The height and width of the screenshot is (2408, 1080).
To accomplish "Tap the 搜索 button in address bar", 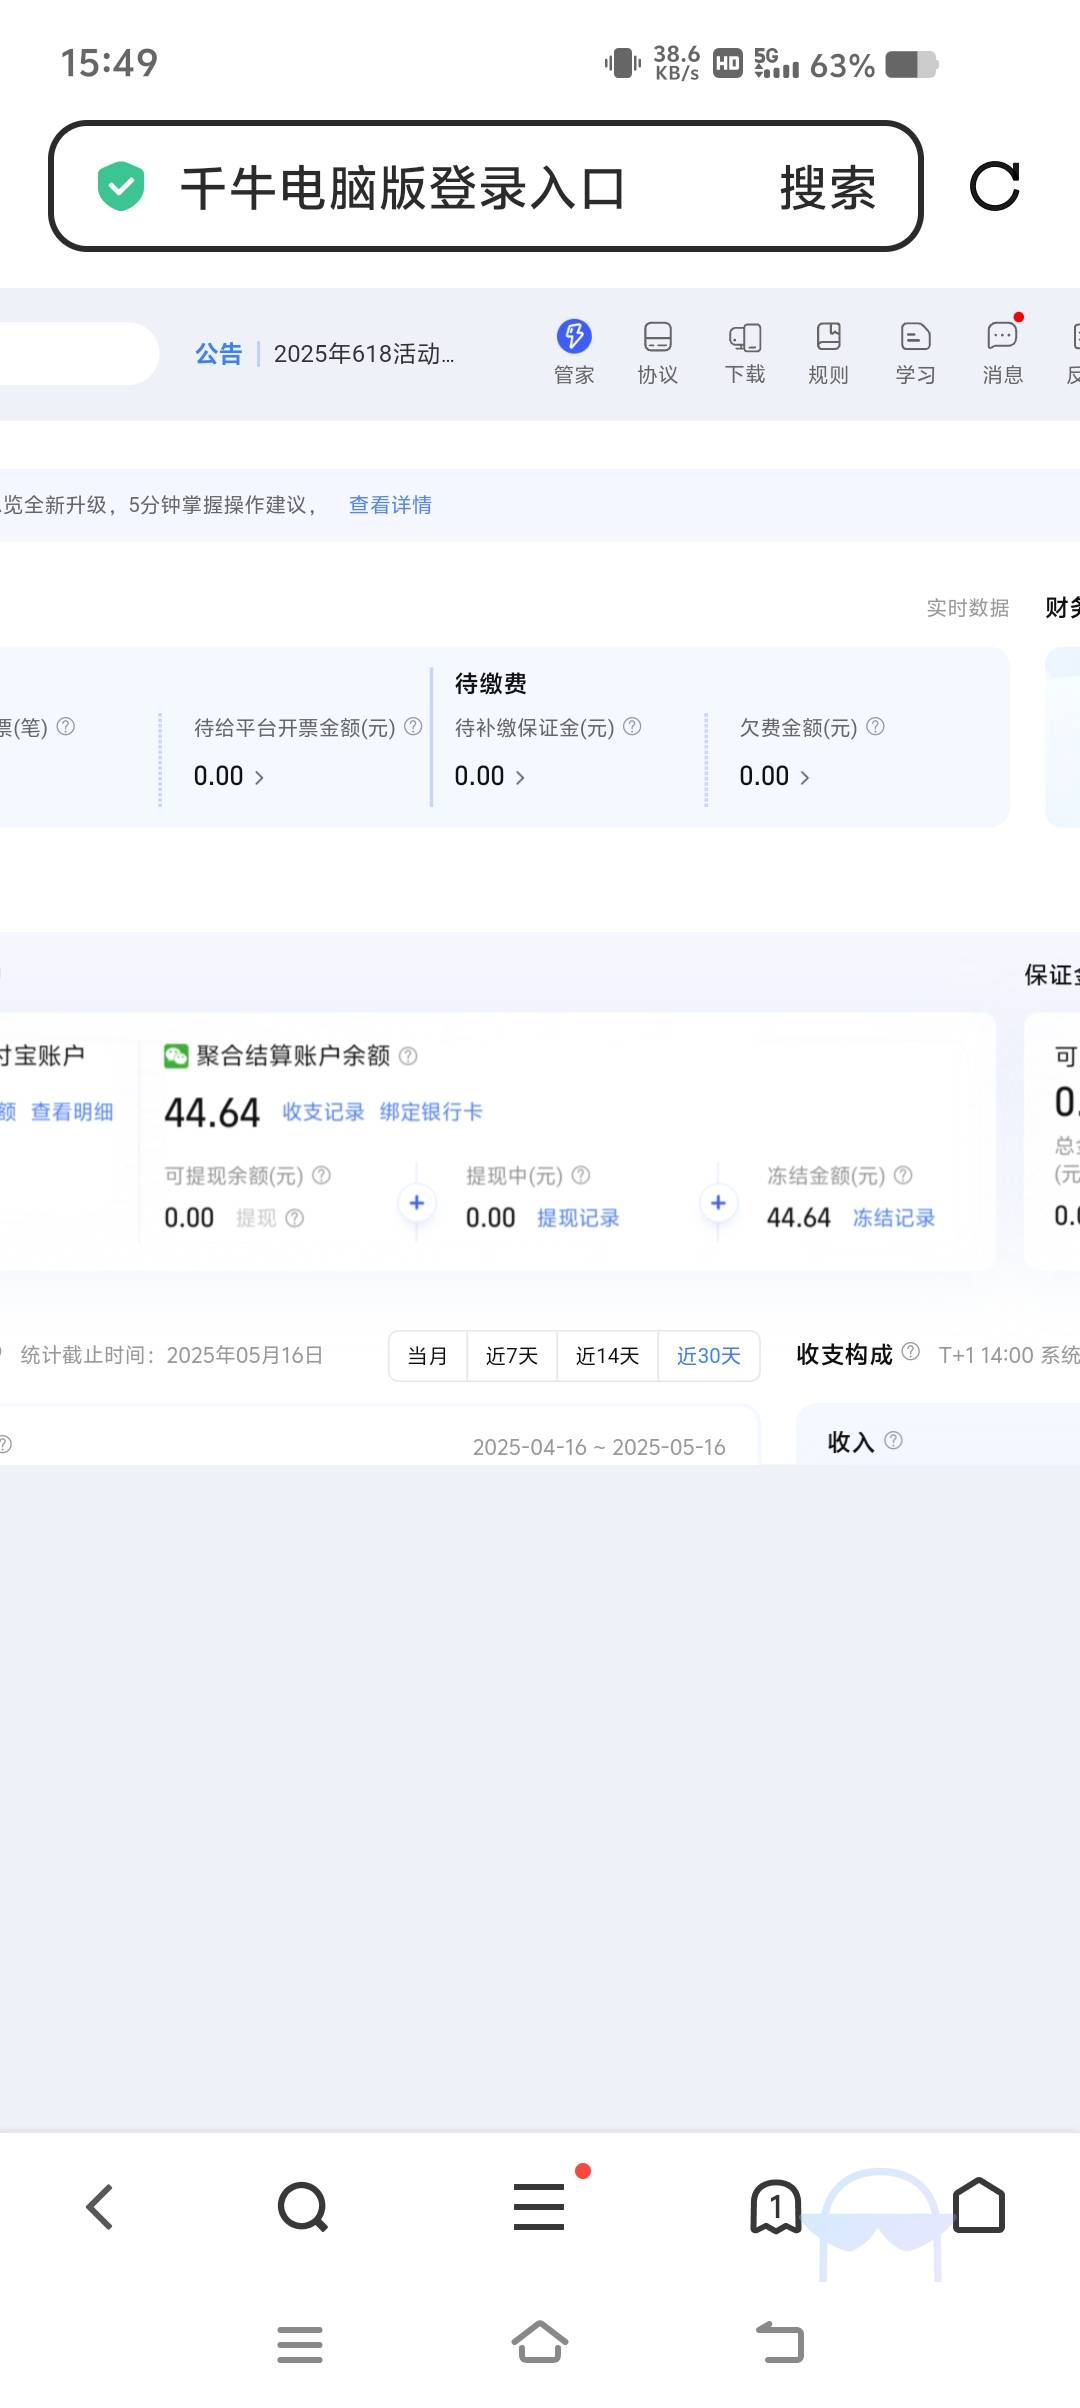I will 828,188.
